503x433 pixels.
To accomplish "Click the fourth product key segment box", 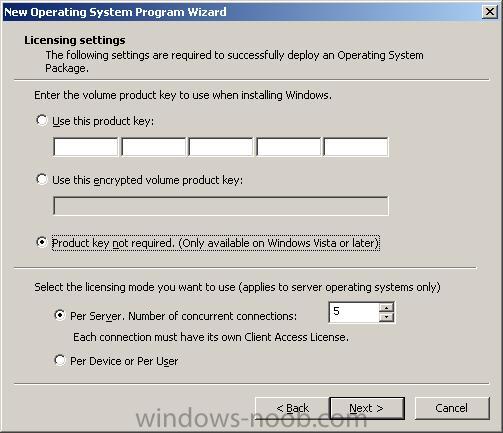I will 288,147.
